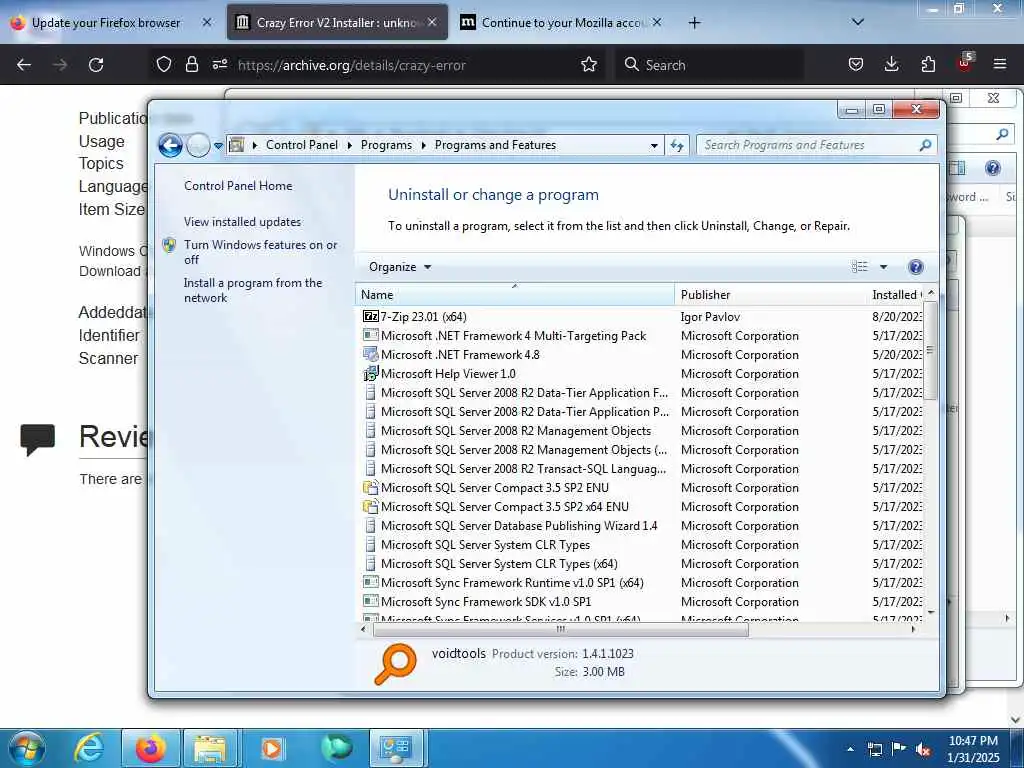Open Firefox downloads panel
This screenshot has height=768, width=1024.
click(x=891, y=64)
